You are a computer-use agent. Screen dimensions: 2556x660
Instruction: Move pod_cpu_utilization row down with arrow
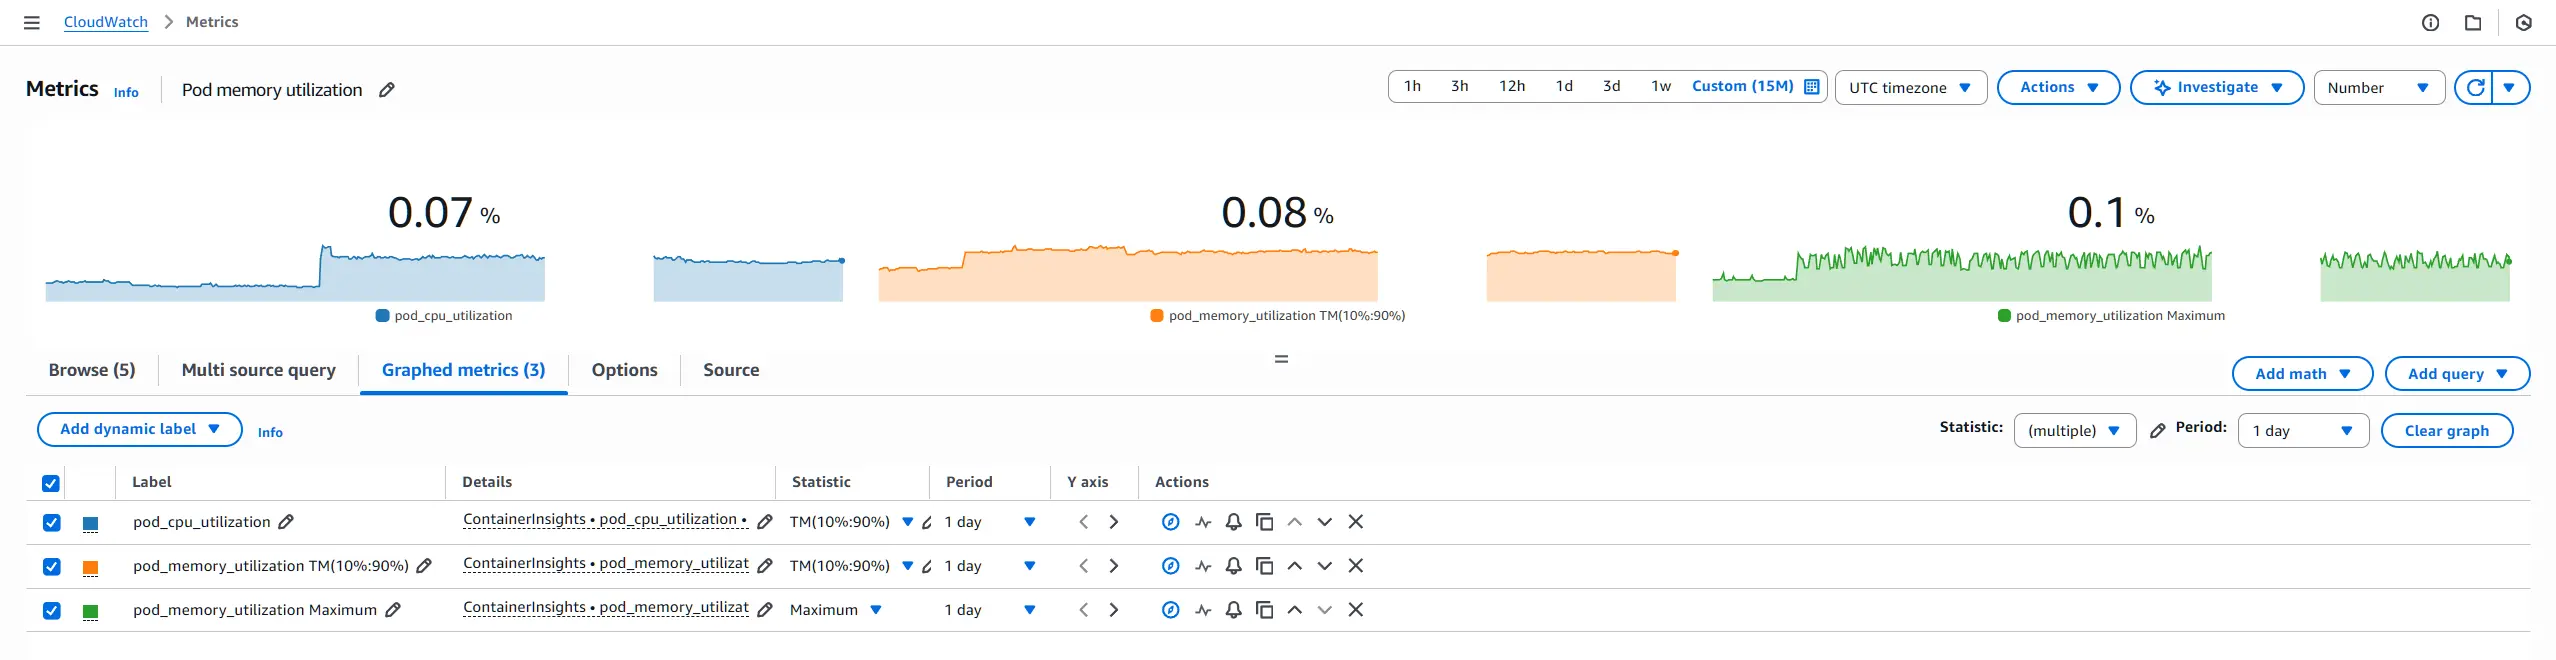[1324, 522]
